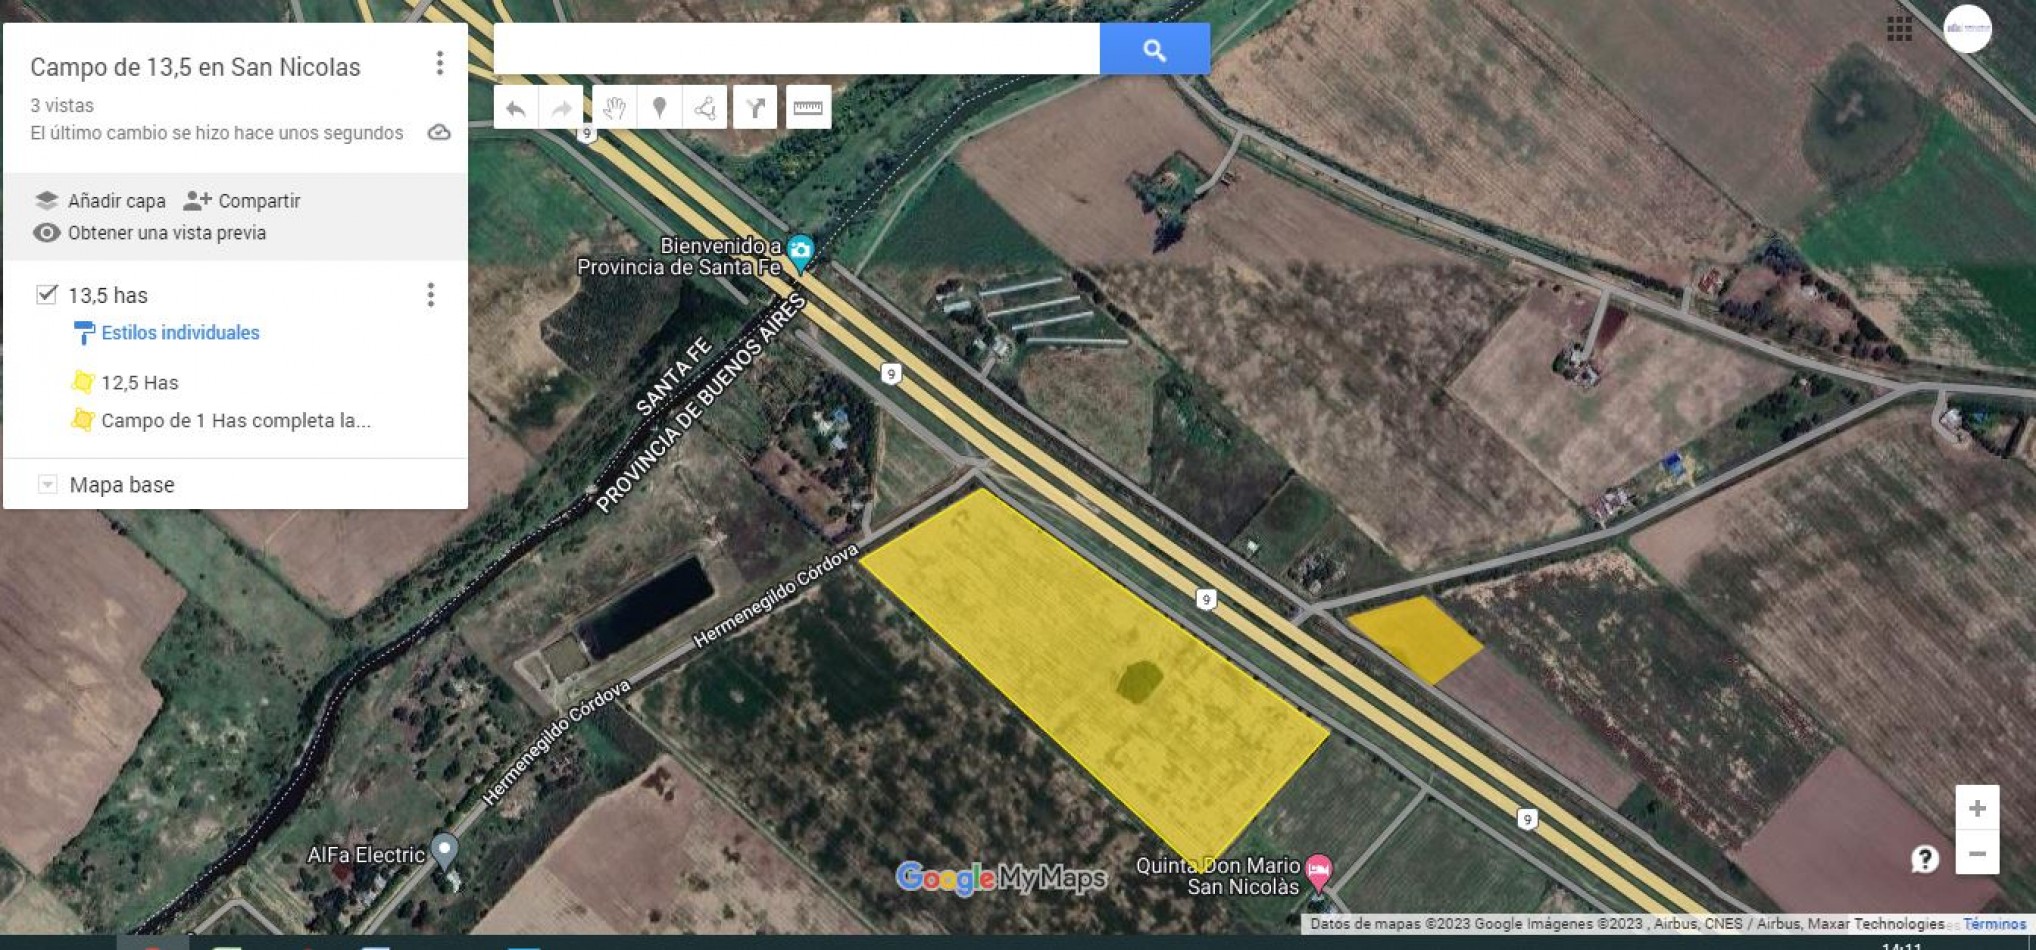Image resolution: width=2036 pixels, height=950 pixels.
Task: Click the cloud save status icon
Action: (440, 132)
